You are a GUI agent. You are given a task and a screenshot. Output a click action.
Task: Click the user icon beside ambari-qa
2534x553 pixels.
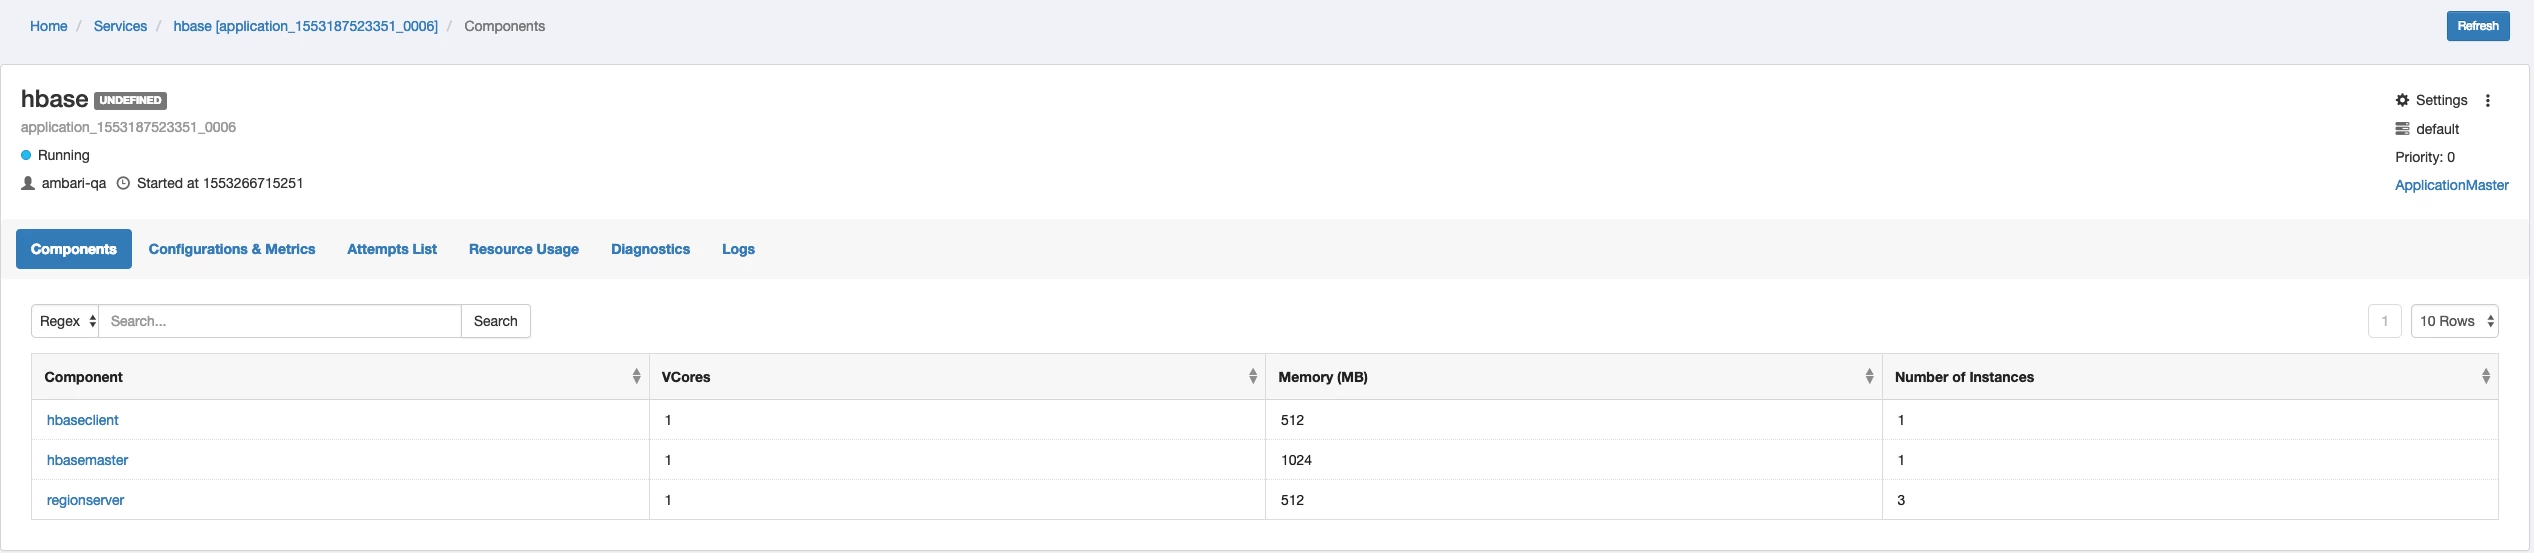28,183
